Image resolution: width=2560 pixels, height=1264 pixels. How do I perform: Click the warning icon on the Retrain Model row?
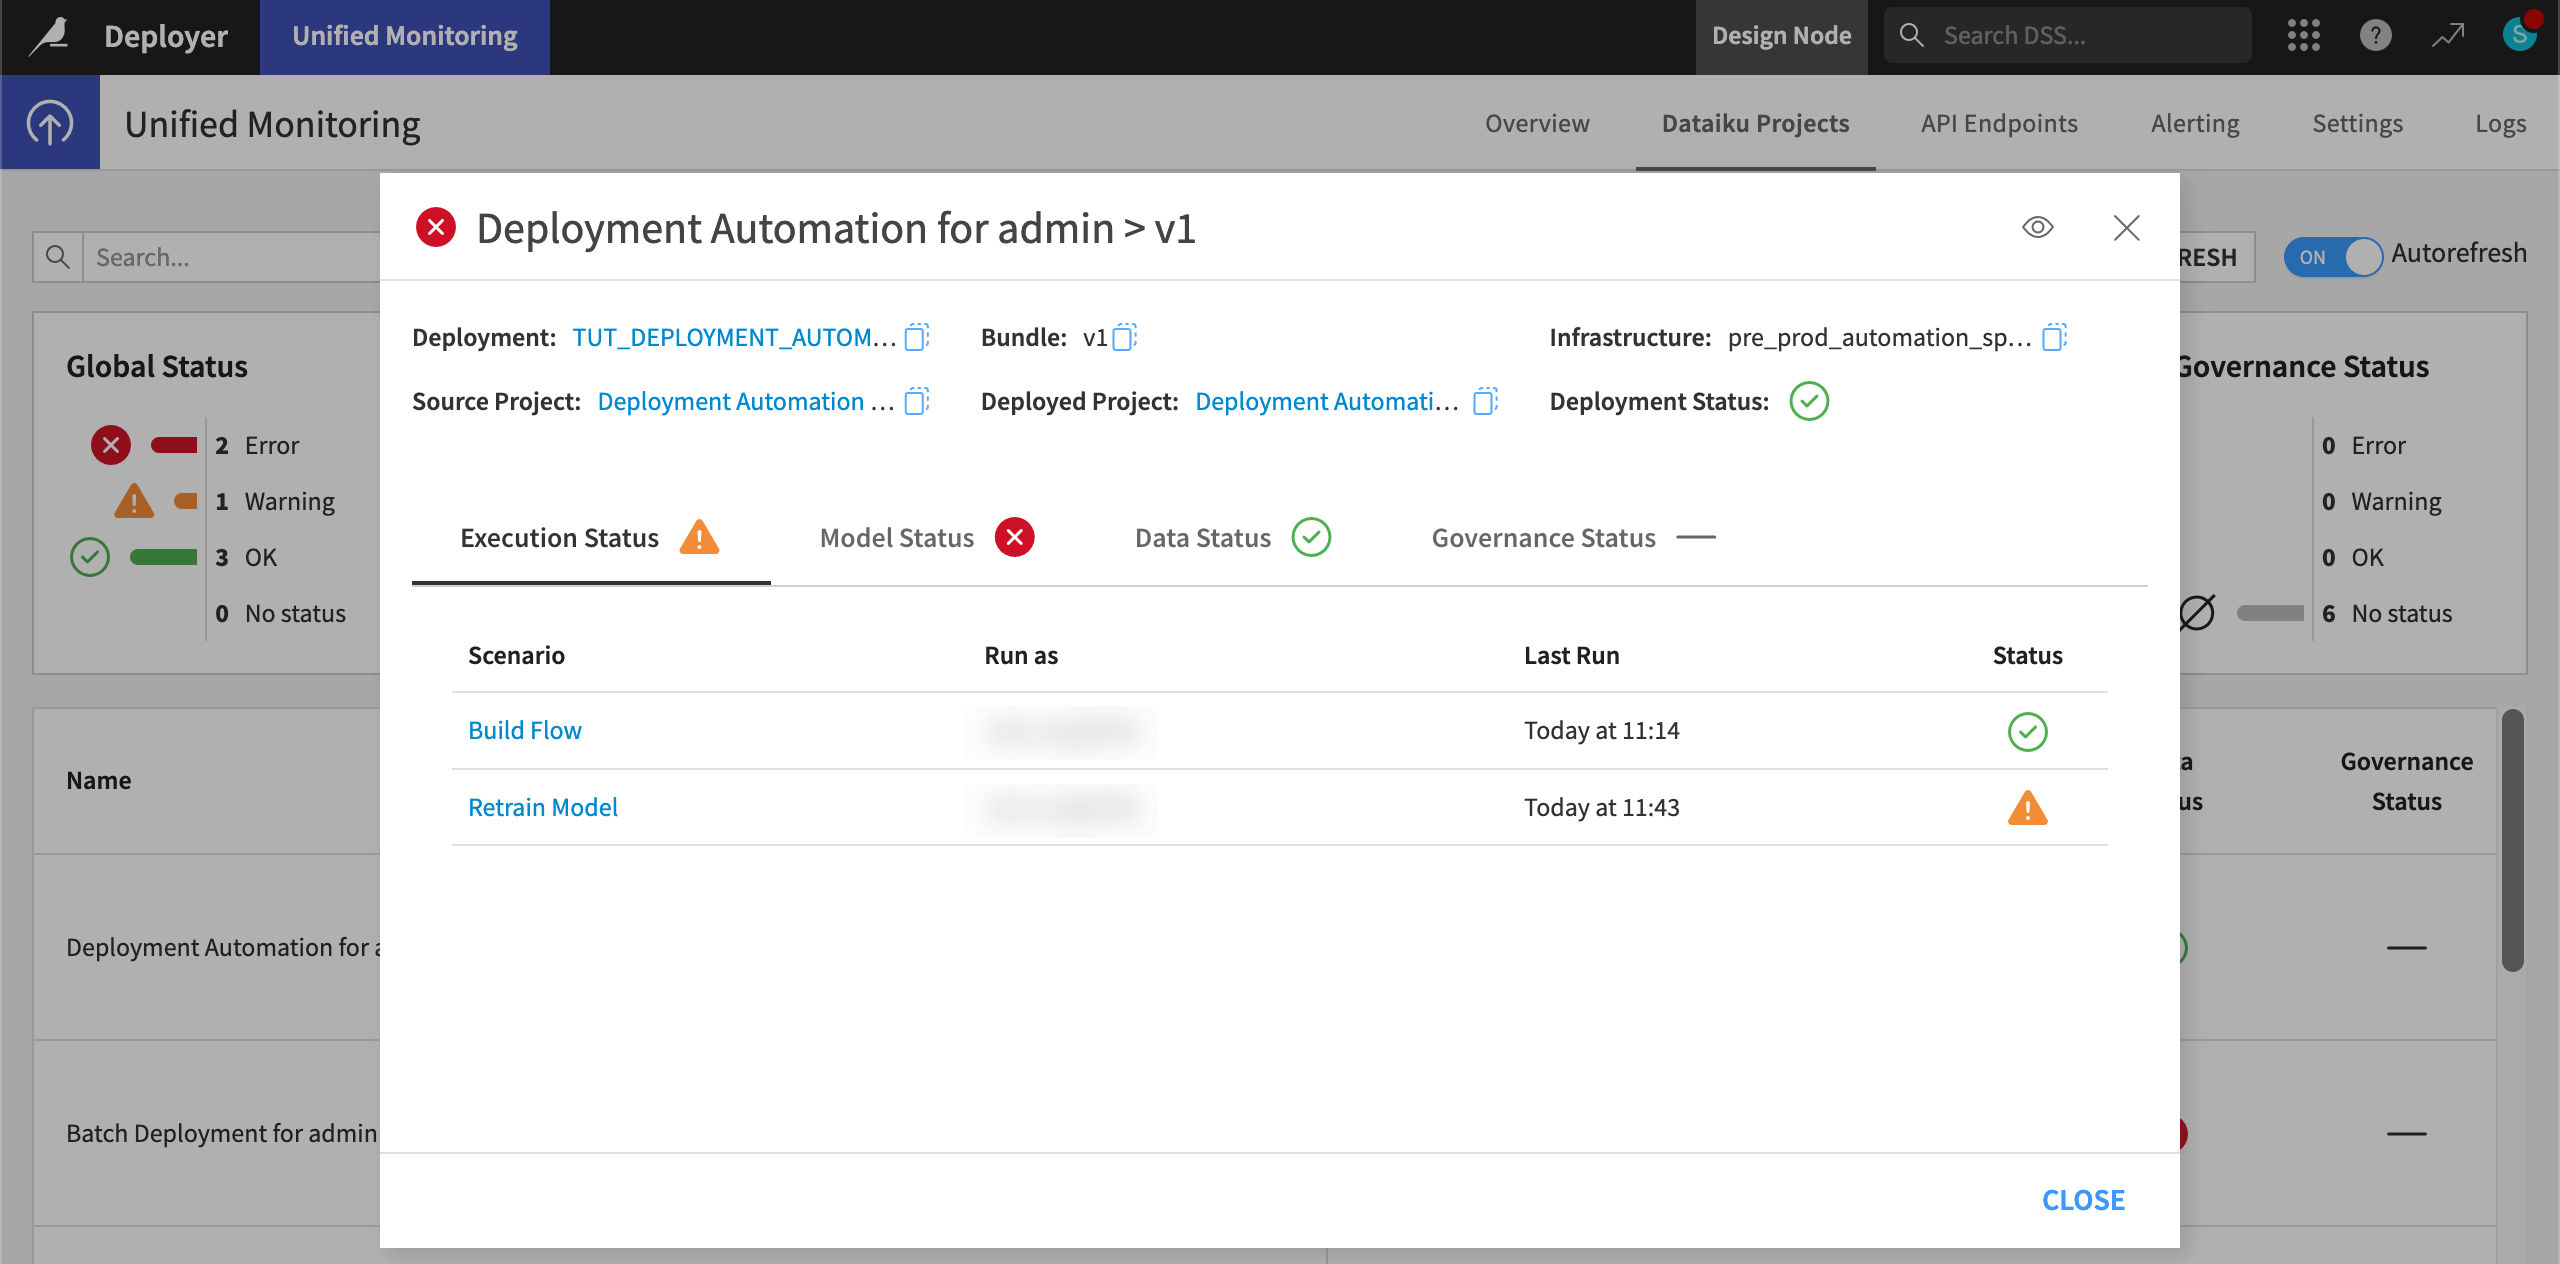click(2028, 808)
